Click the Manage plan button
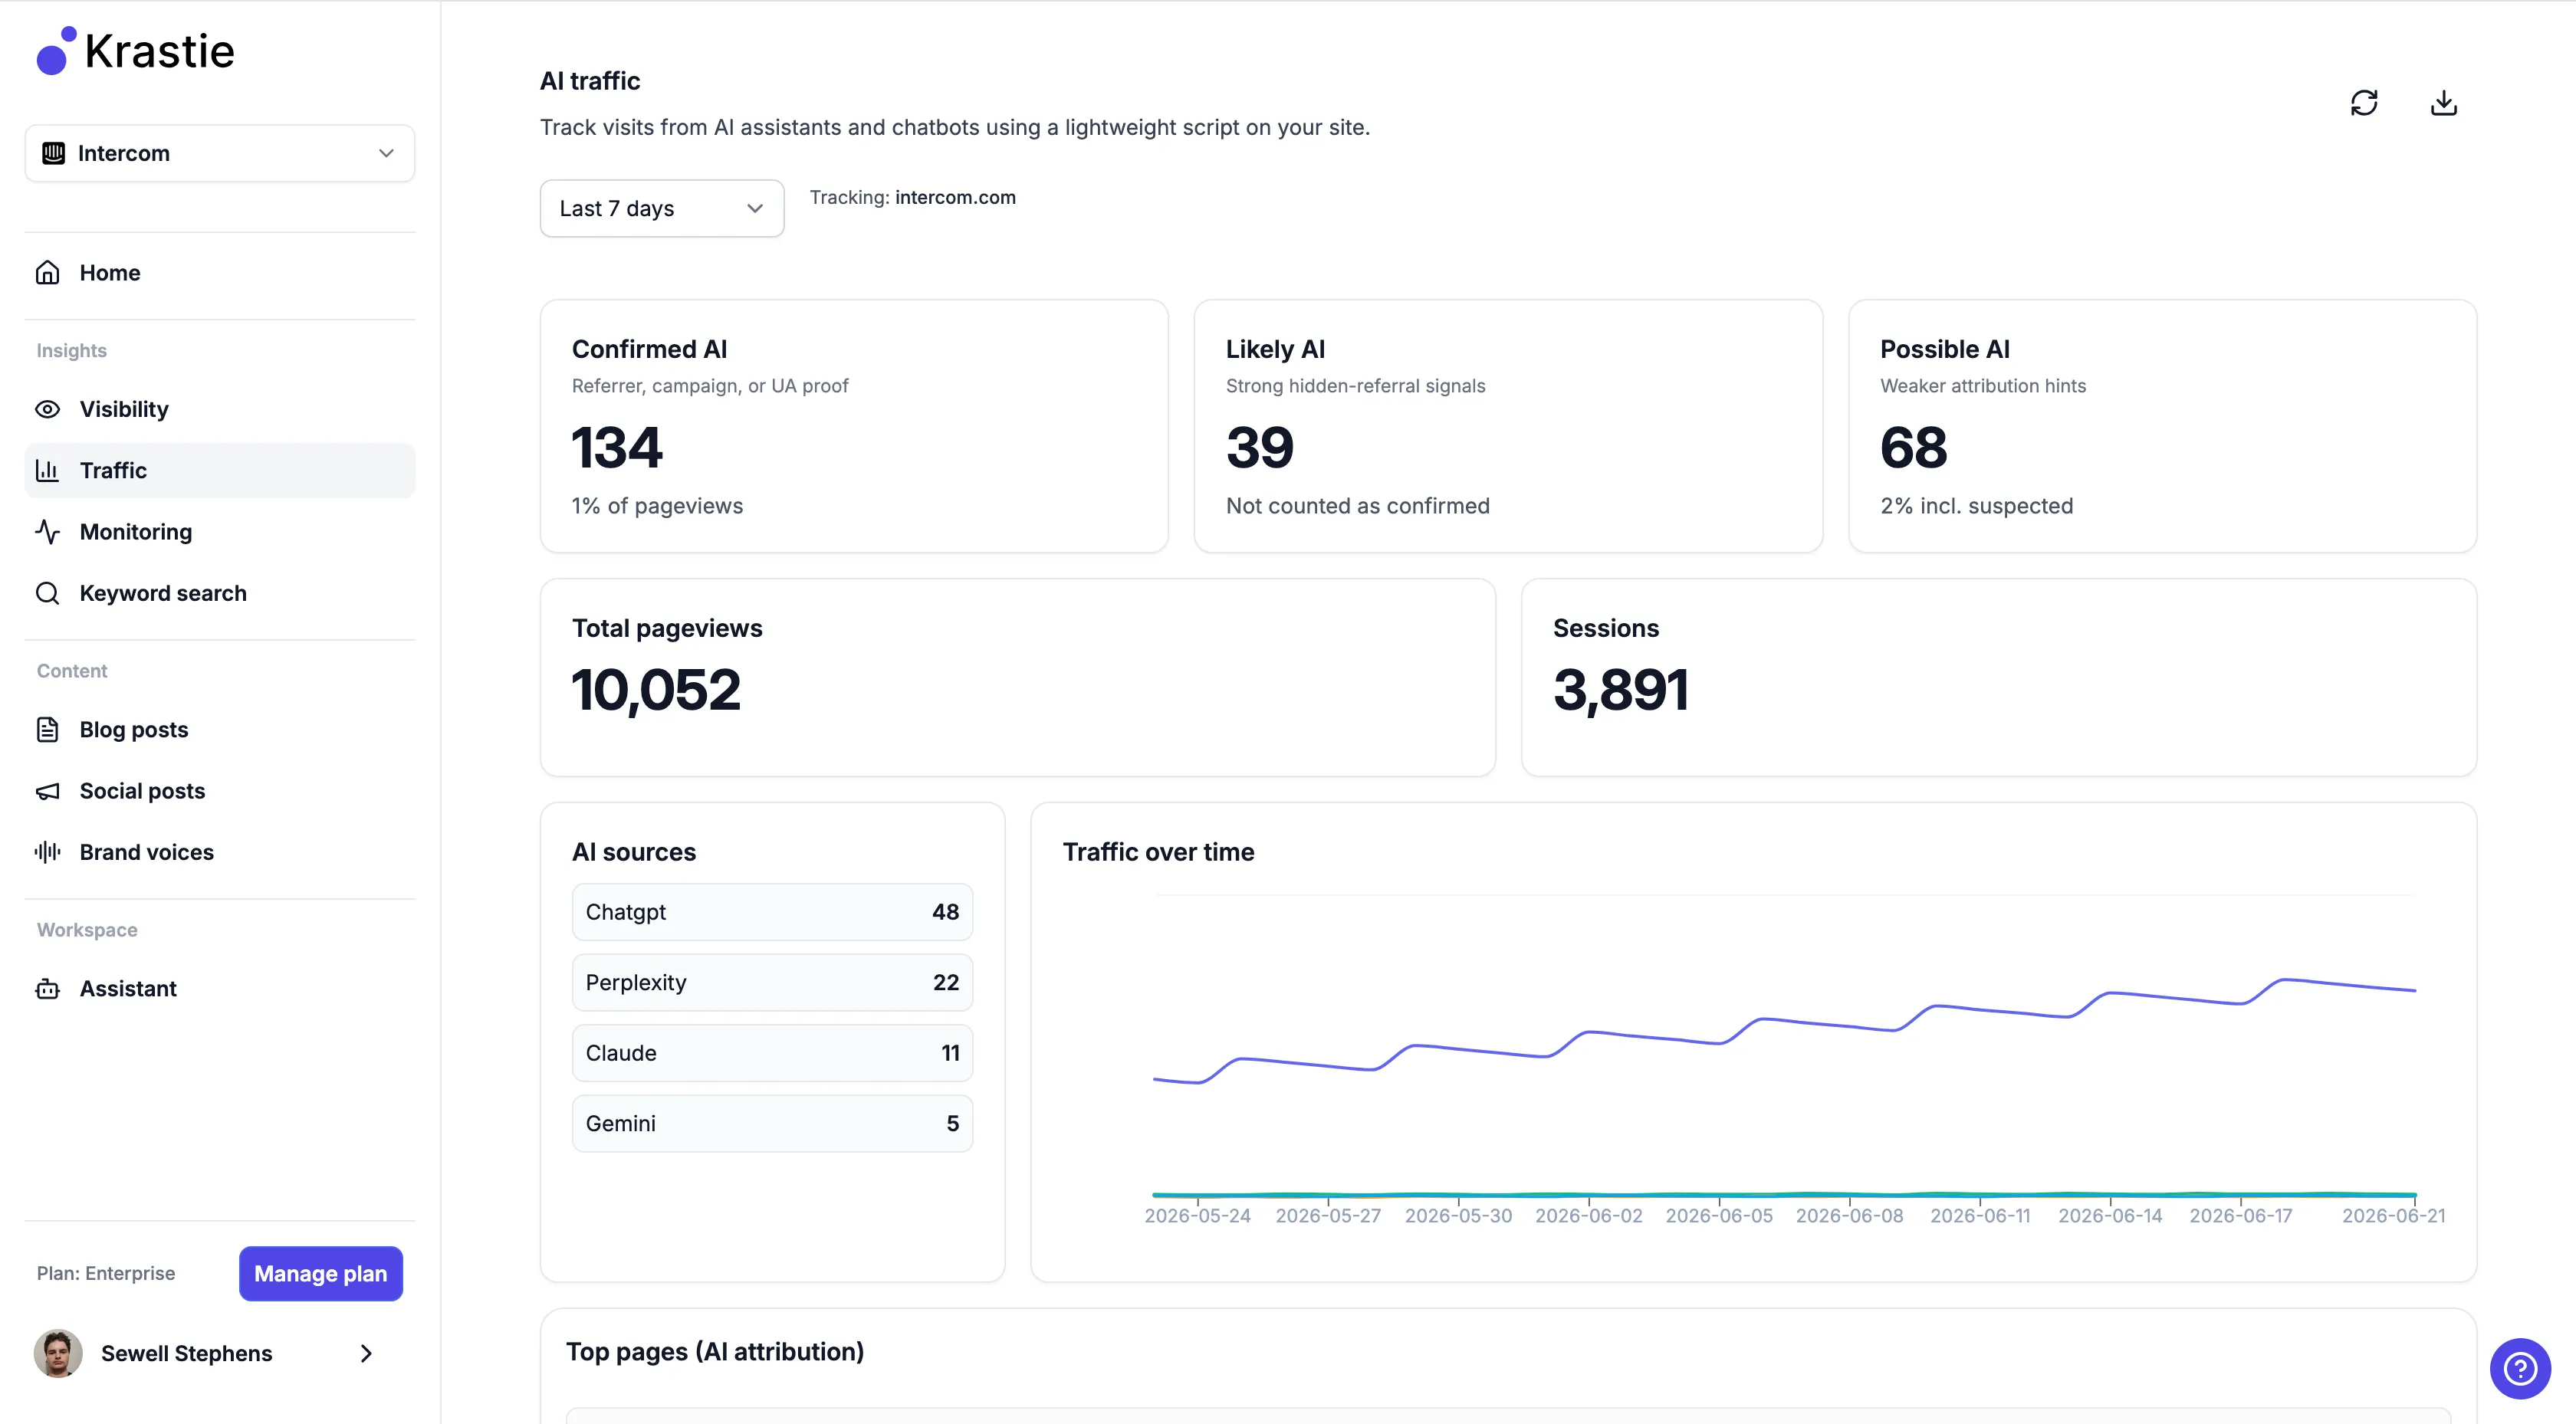 (321, 1273)
